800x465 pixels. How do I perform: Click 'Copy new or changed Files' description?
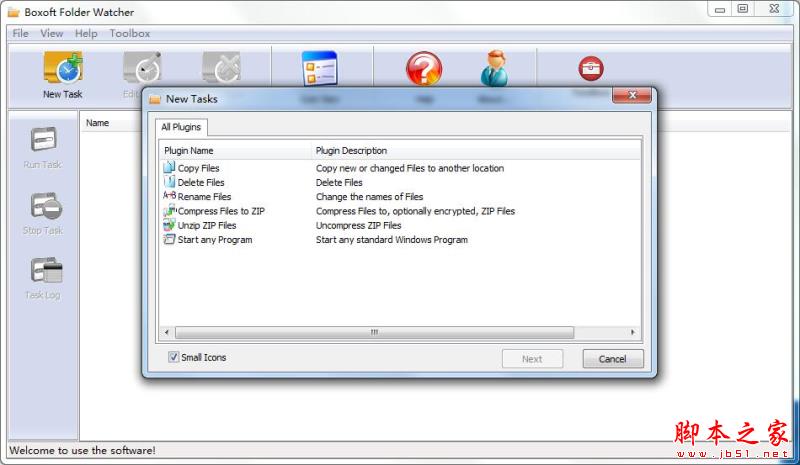(410, 168)
